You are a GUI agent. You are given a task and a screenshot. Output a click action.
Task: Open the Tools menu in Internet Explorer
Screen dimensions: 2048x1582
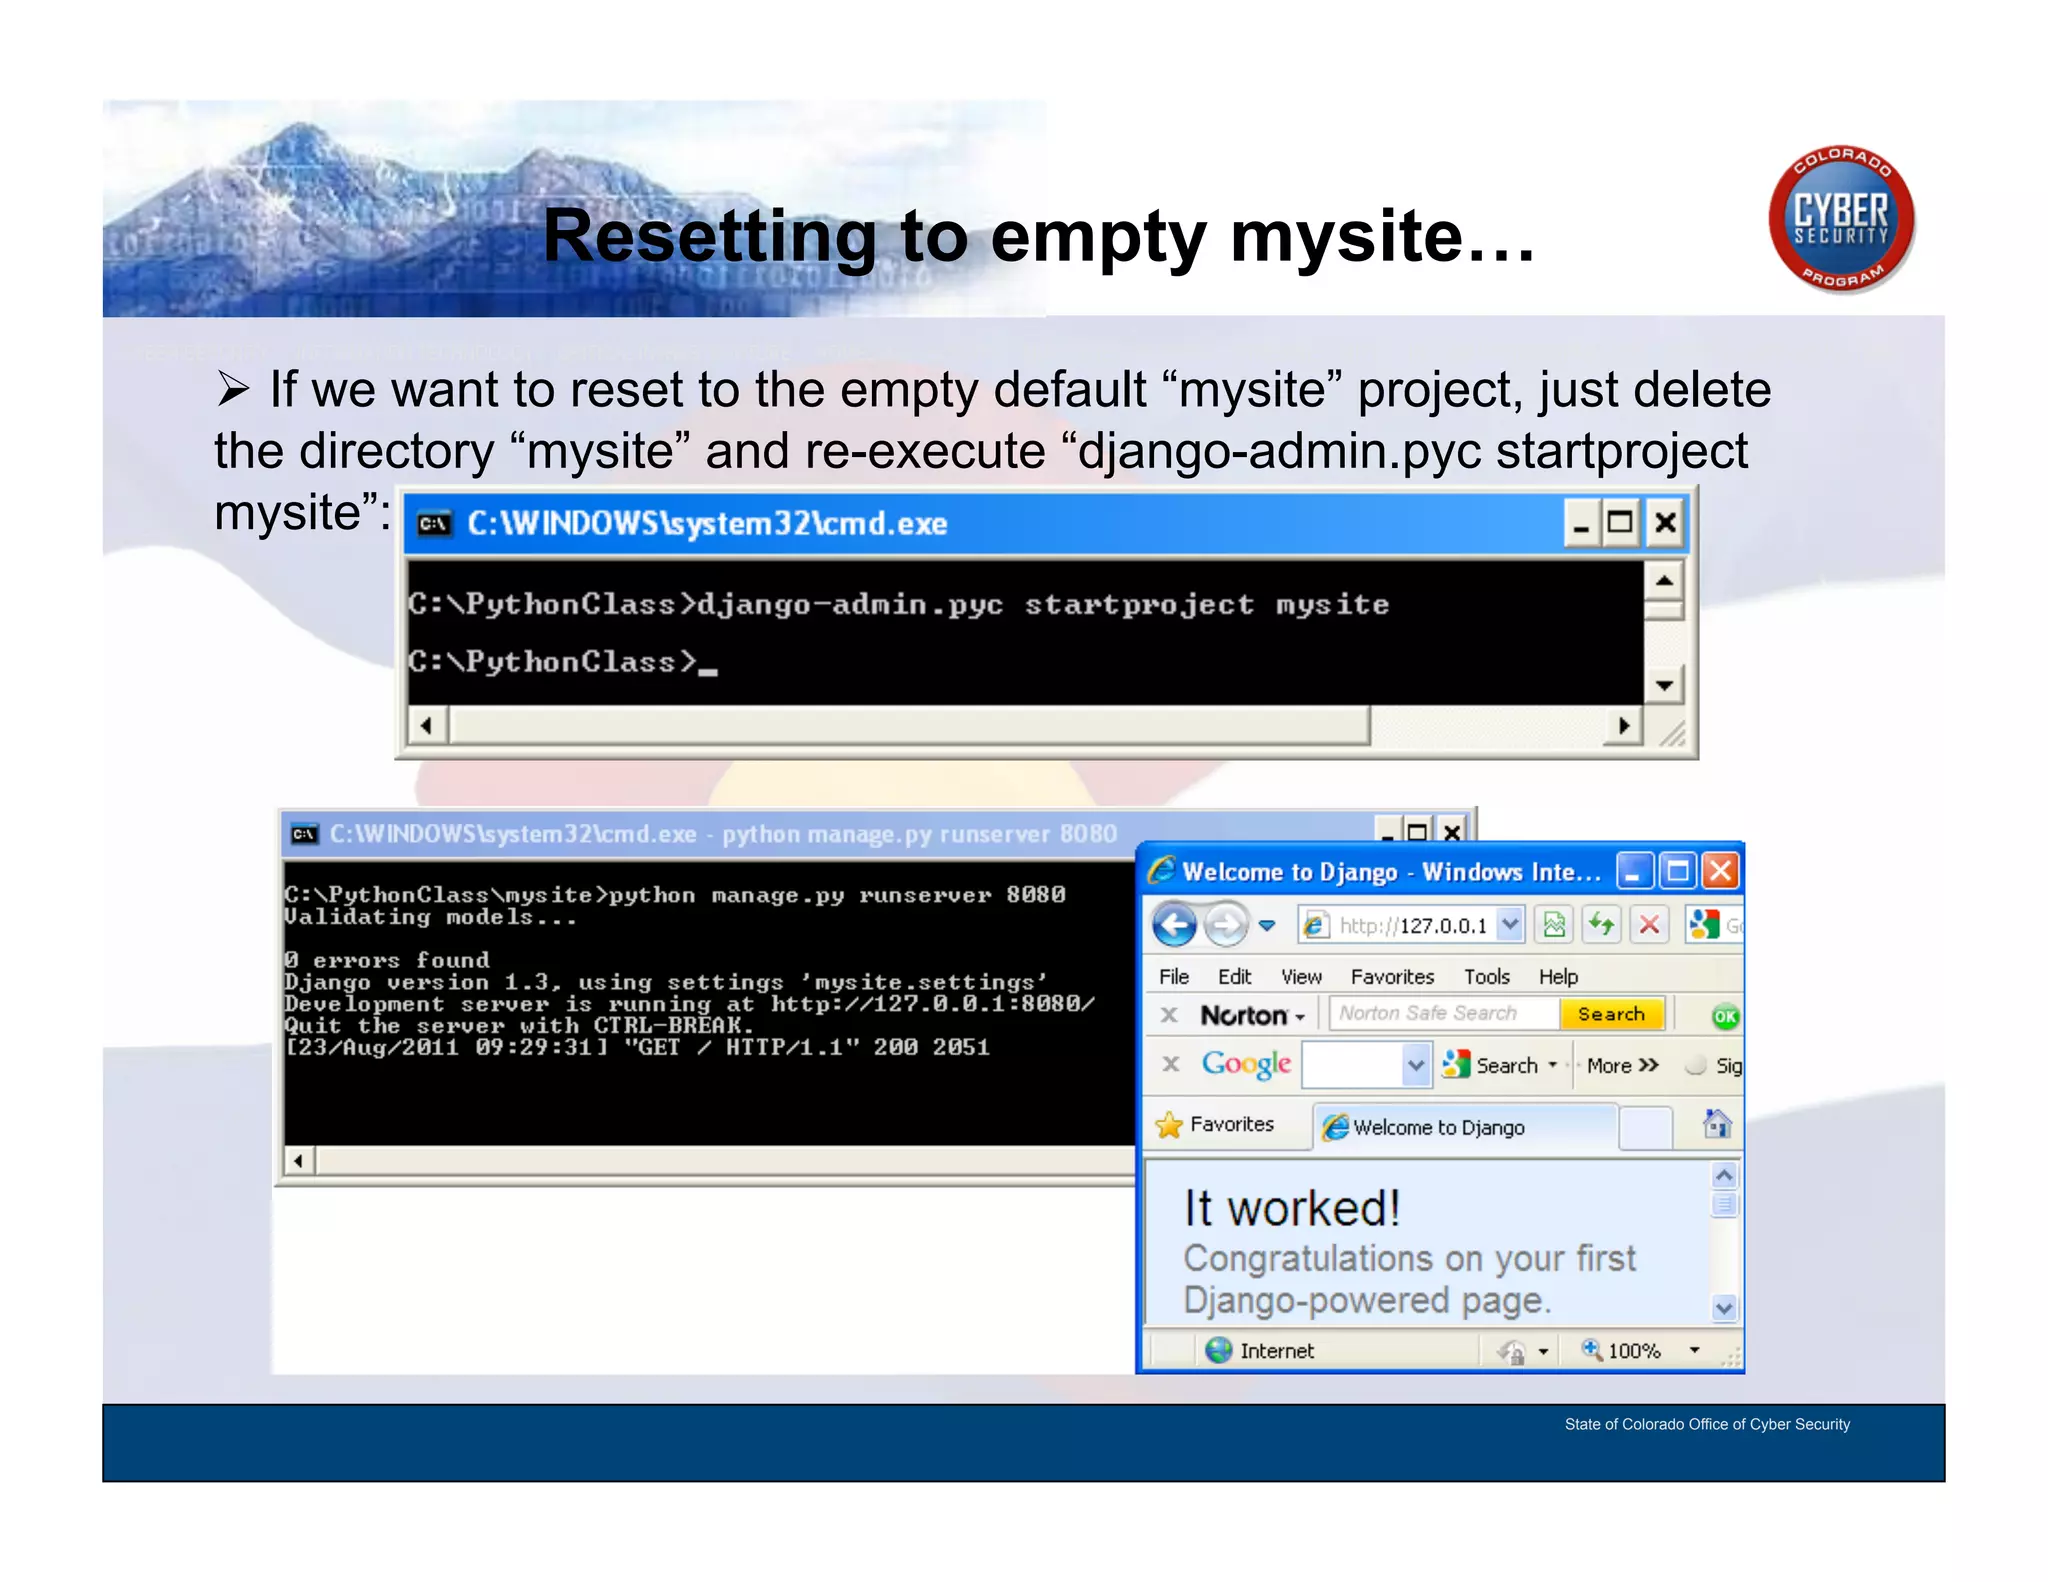[x=1487, y=977]
